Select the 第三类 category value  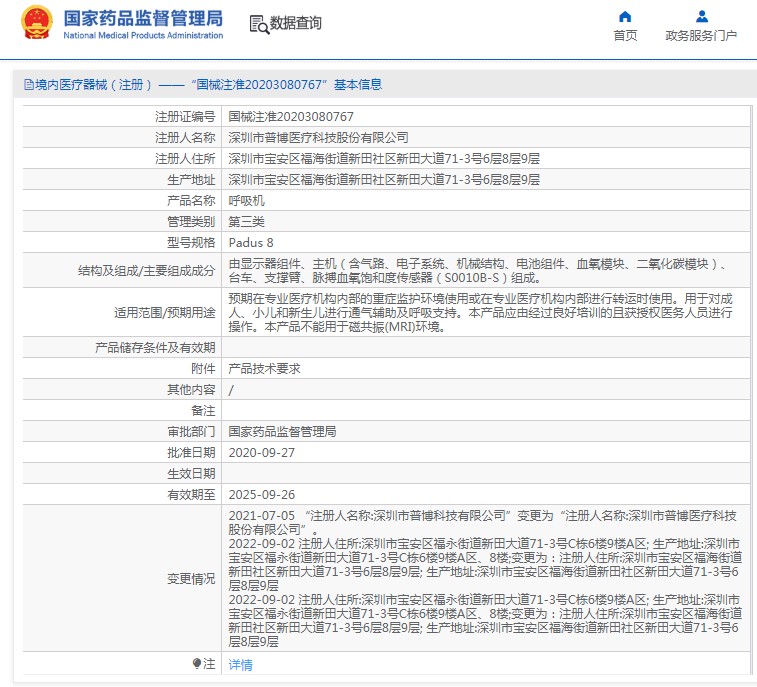pos(246,222)
